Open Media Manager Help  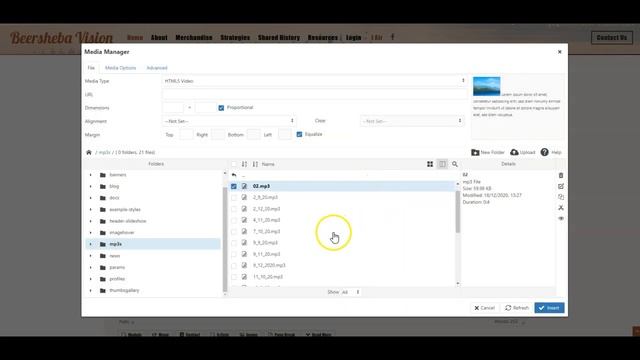pos(551,152)
